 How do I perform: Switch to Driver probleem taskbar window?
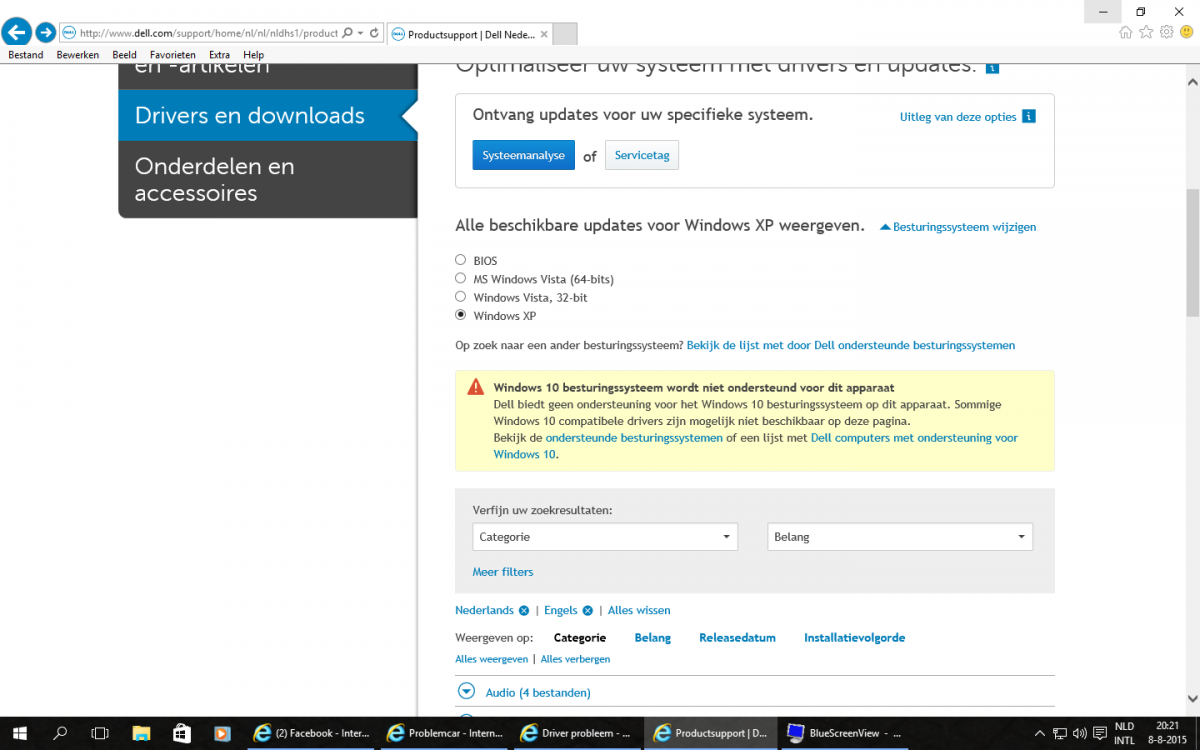coord(576,733)
